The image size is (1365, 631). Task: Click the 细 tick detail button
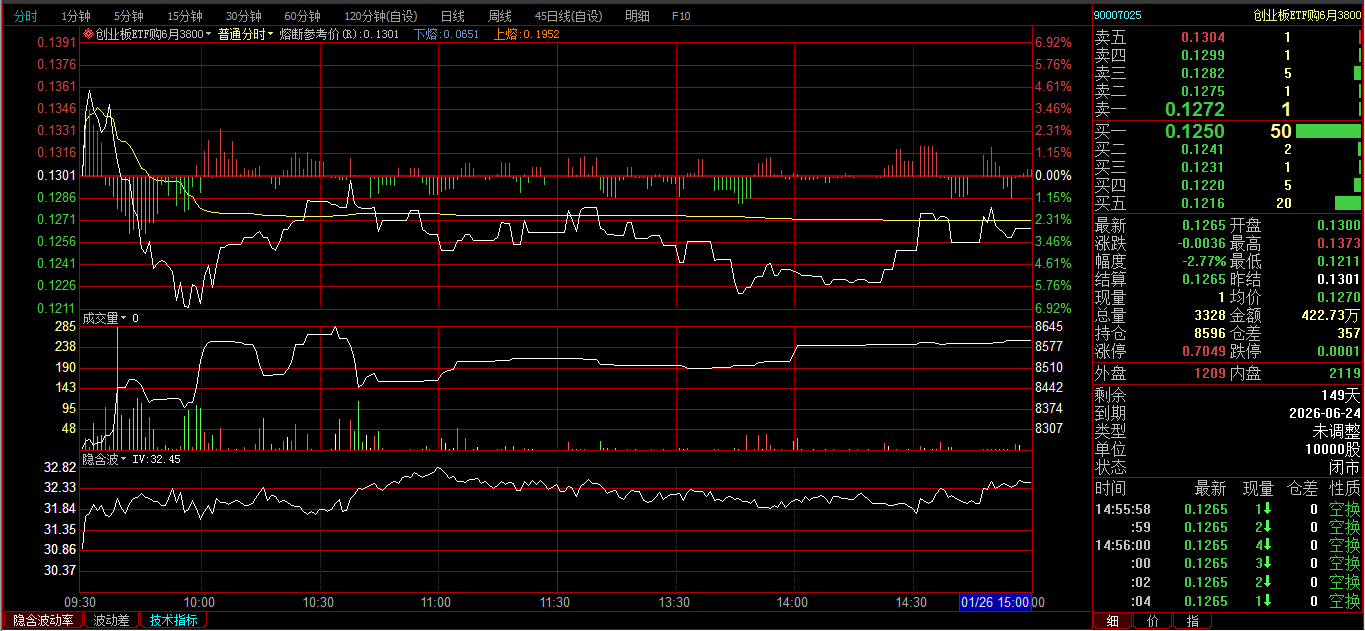pyautogui.click(x=1112, y=621)
